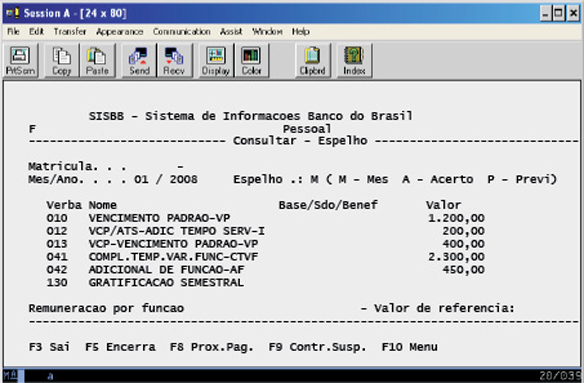584x383 pixels.
Task: Open the Display settings toolbar icon
Action: coord(216,60)
